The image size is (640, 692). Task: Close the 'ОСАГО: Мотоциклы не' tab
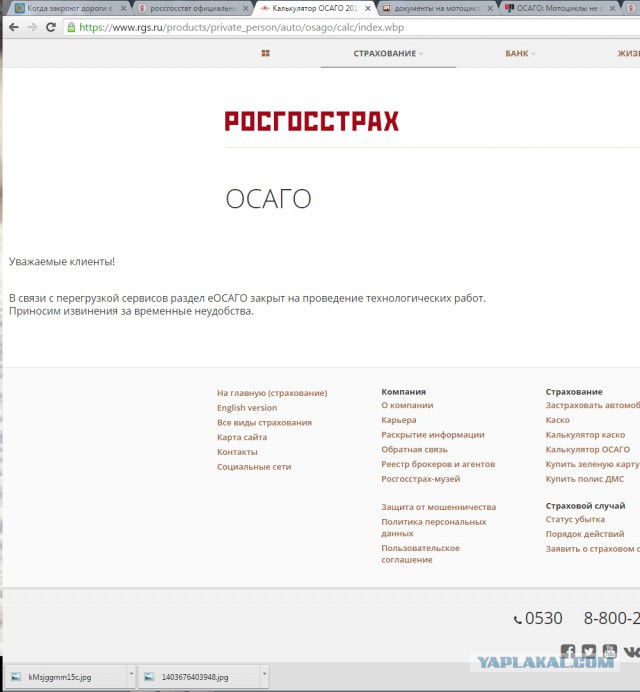coord(612,8)
